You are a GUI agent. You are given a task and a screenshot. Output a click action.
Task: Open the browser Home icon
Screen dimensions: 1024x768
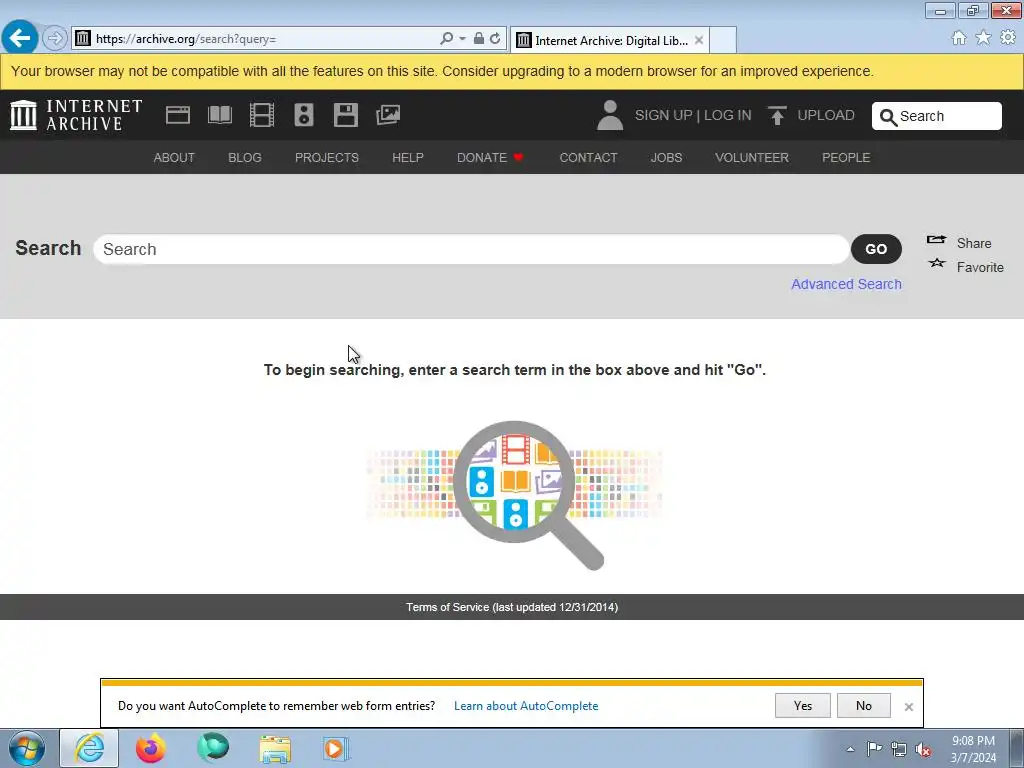(959, 38)
